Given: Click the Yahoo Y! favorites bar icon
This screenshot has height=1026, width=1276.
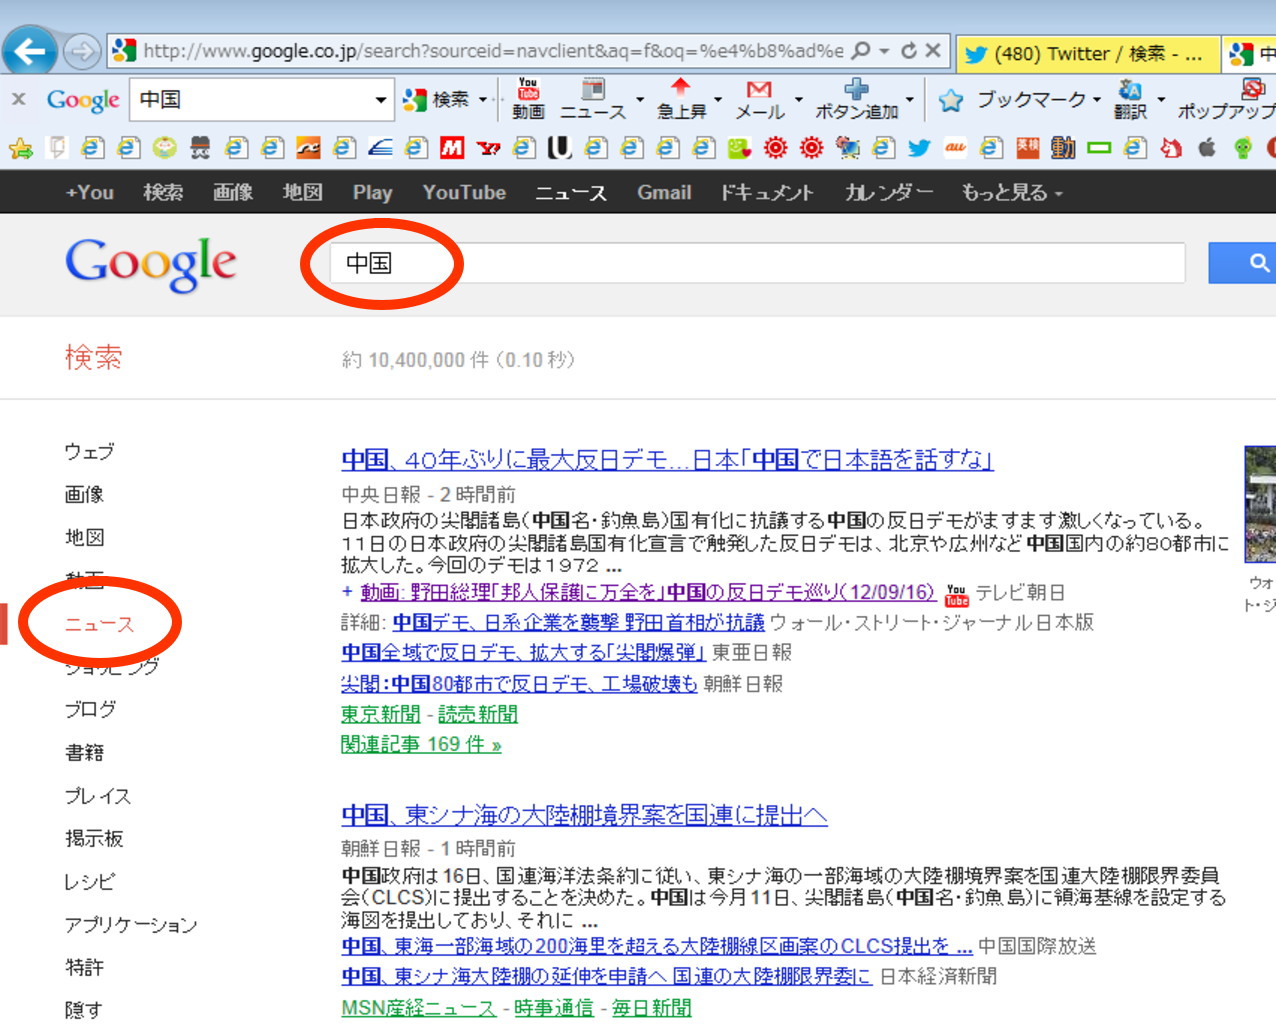Looking at the screenshot, I should [488, 149].
